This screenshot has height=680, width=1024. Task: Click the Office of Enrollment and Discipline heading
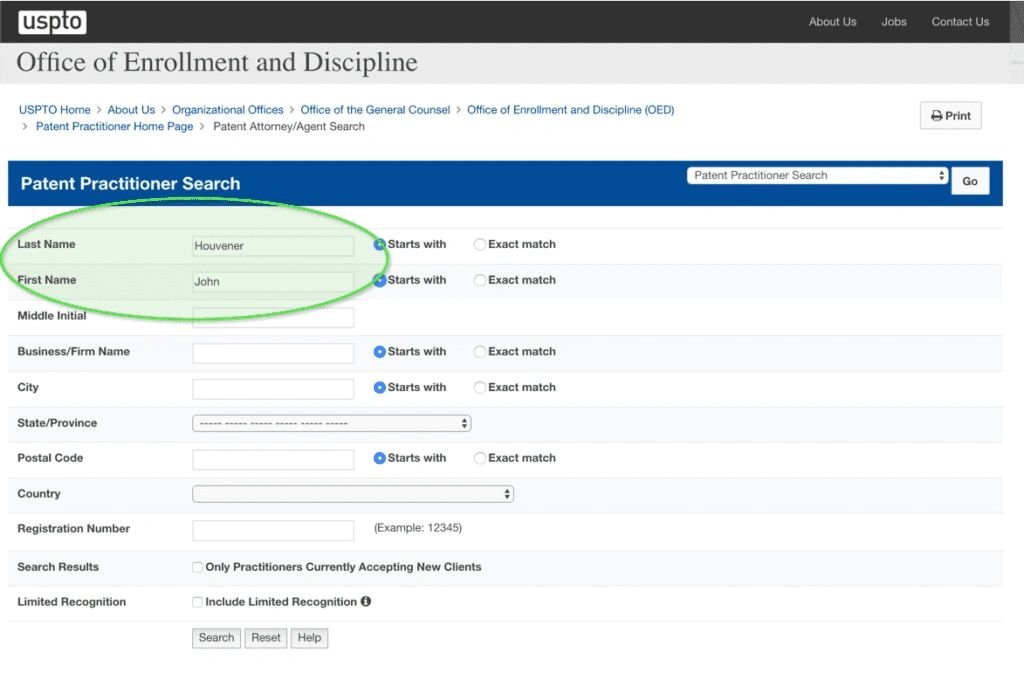pyautogui.click(x=217, y=62)
